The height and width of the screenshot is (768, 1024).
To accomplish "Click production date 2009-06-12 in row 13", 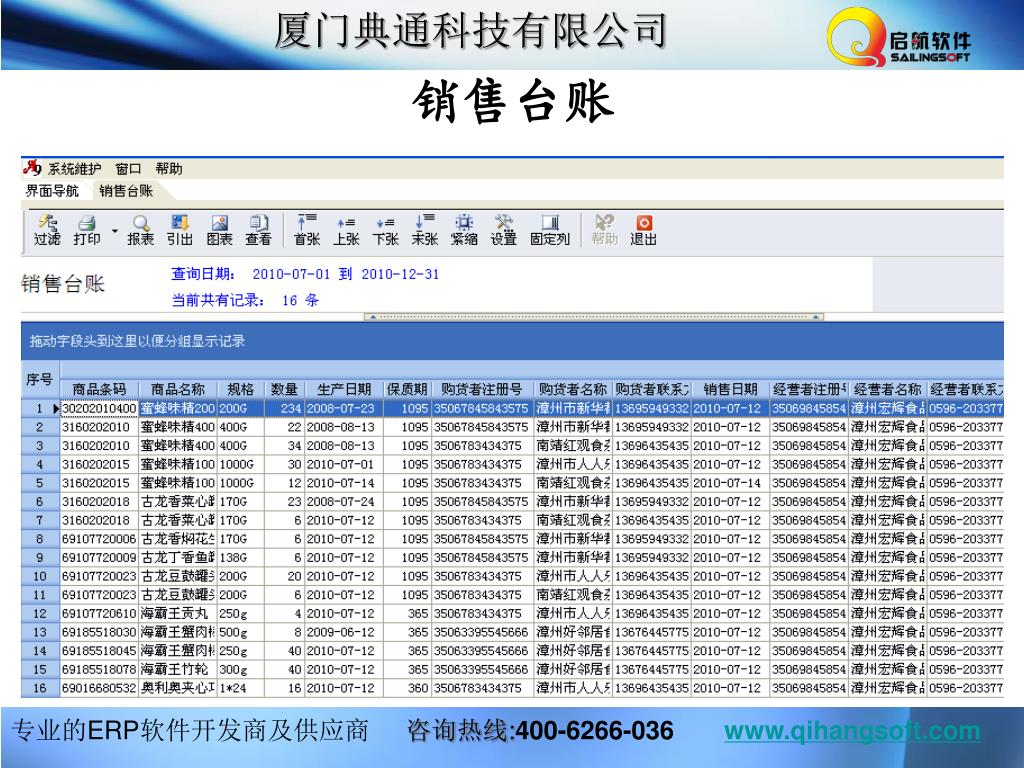I will click(x=344, y=632).
